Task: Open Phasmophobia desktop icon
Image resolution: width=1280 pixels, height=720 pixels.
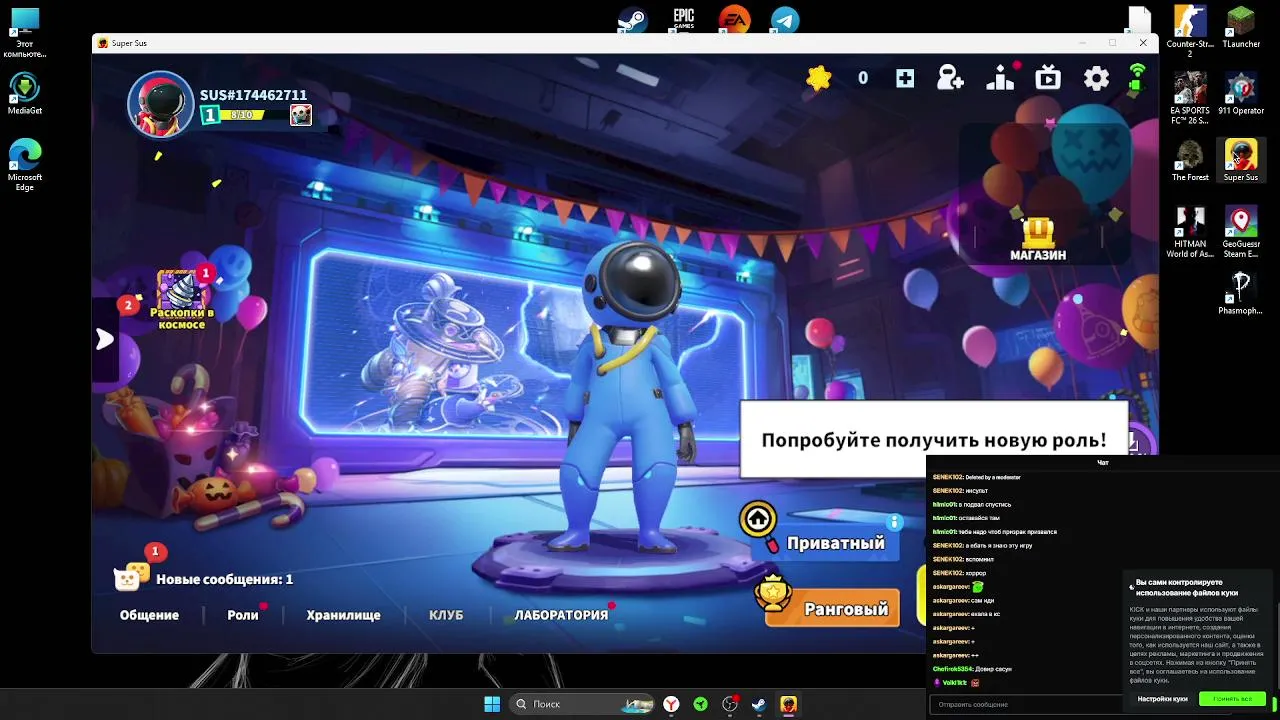Action: [x=1241, y=294]
